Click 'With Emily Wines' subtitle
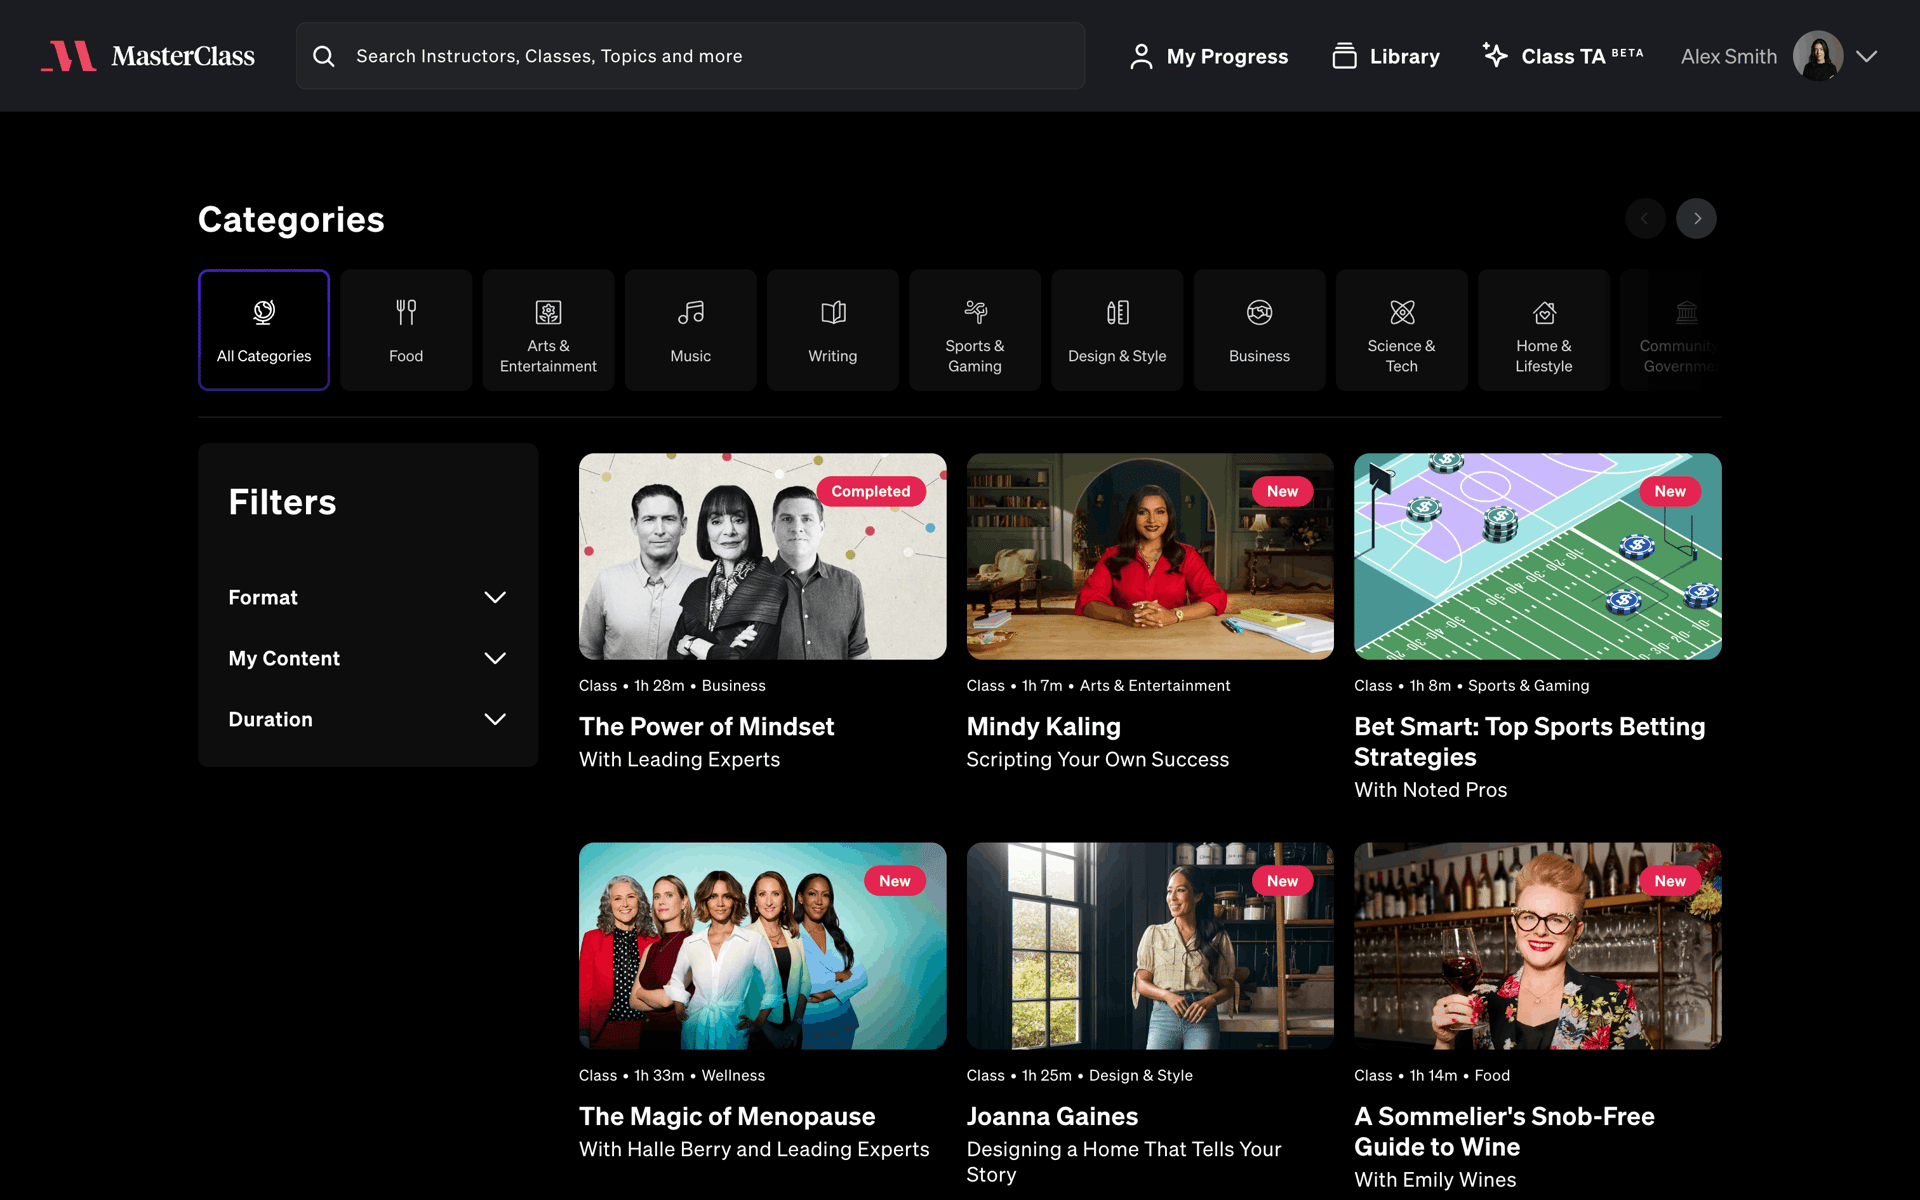The height and width of the screenshot is (1200, 1920). (x=1435, y=1179)
